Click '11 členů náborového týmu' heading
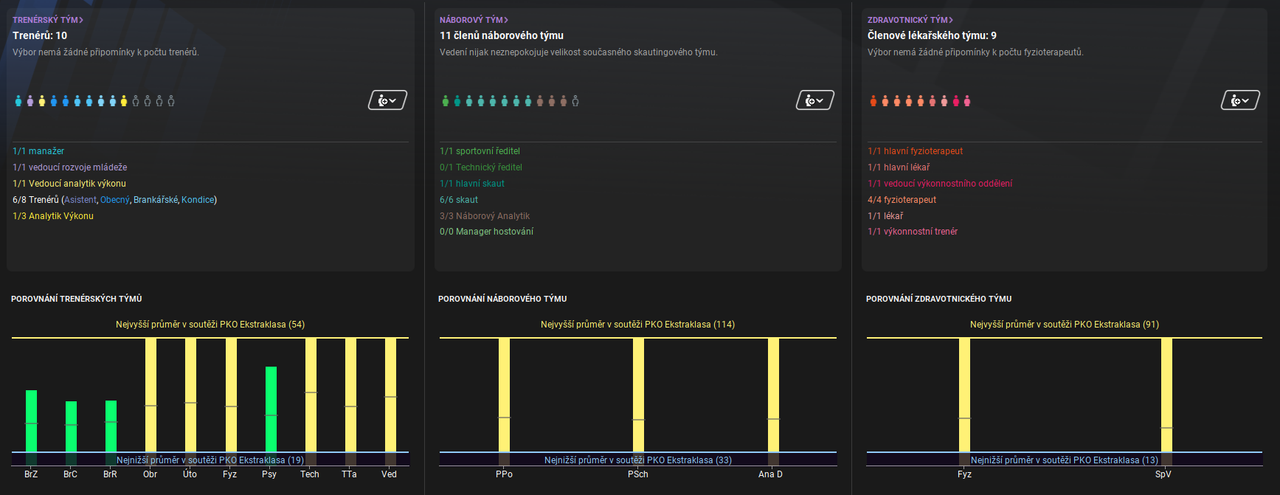Image resolution: width=1280 pixels, height=495 pixels. 502,36
